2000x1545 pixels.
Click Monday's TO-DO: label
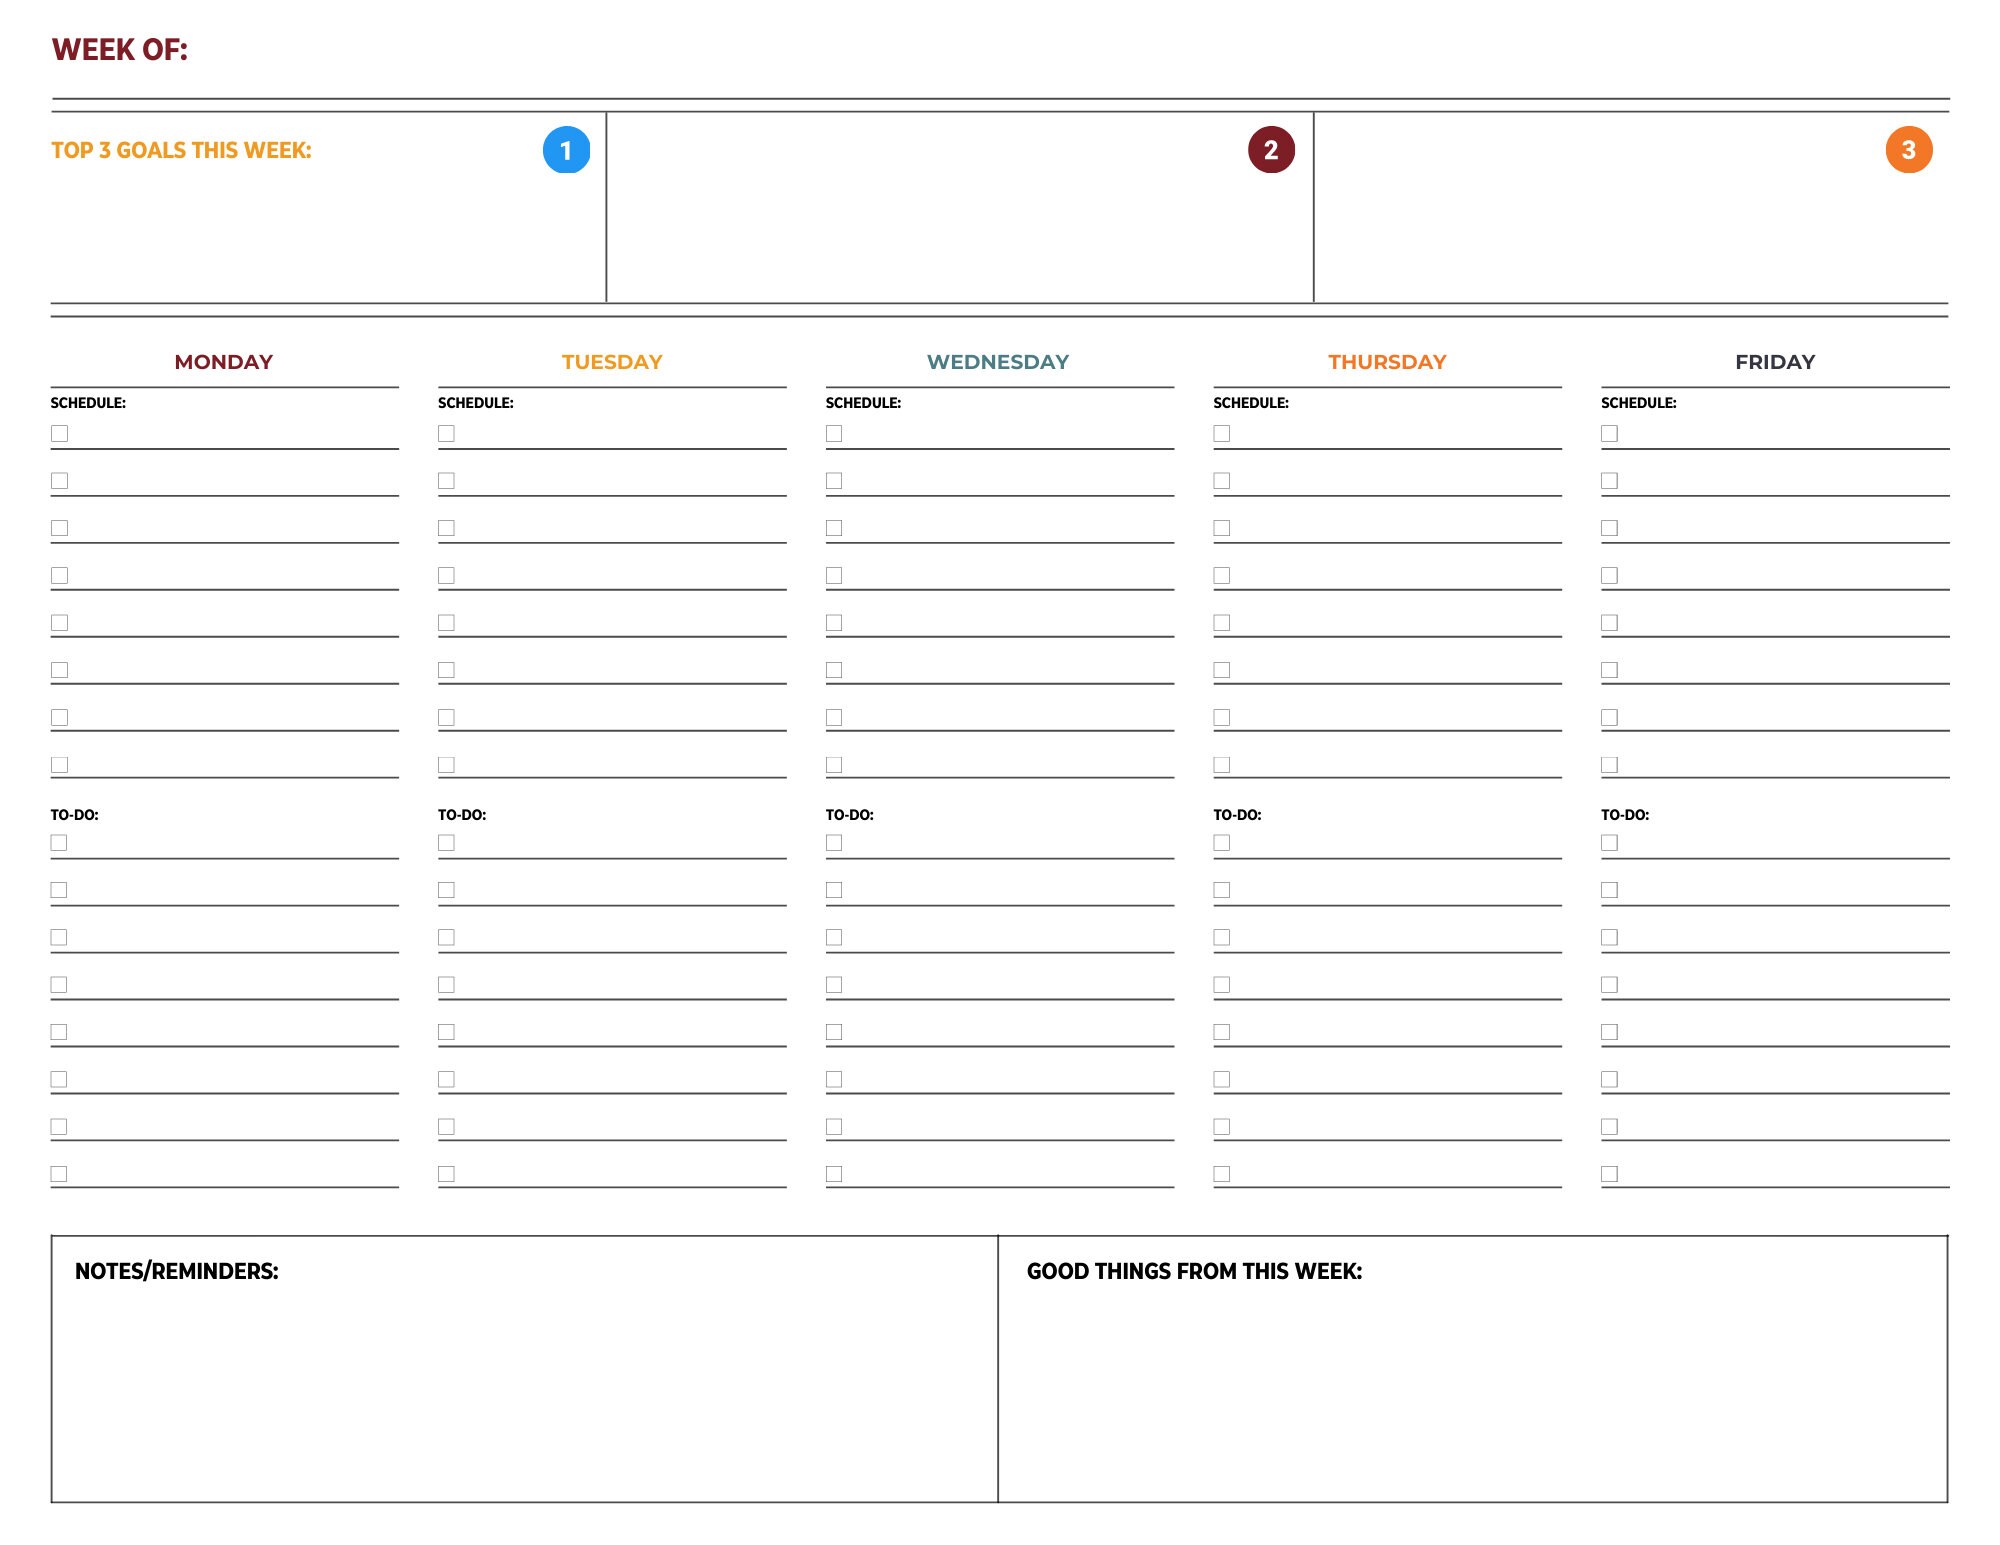click(74, 814)
